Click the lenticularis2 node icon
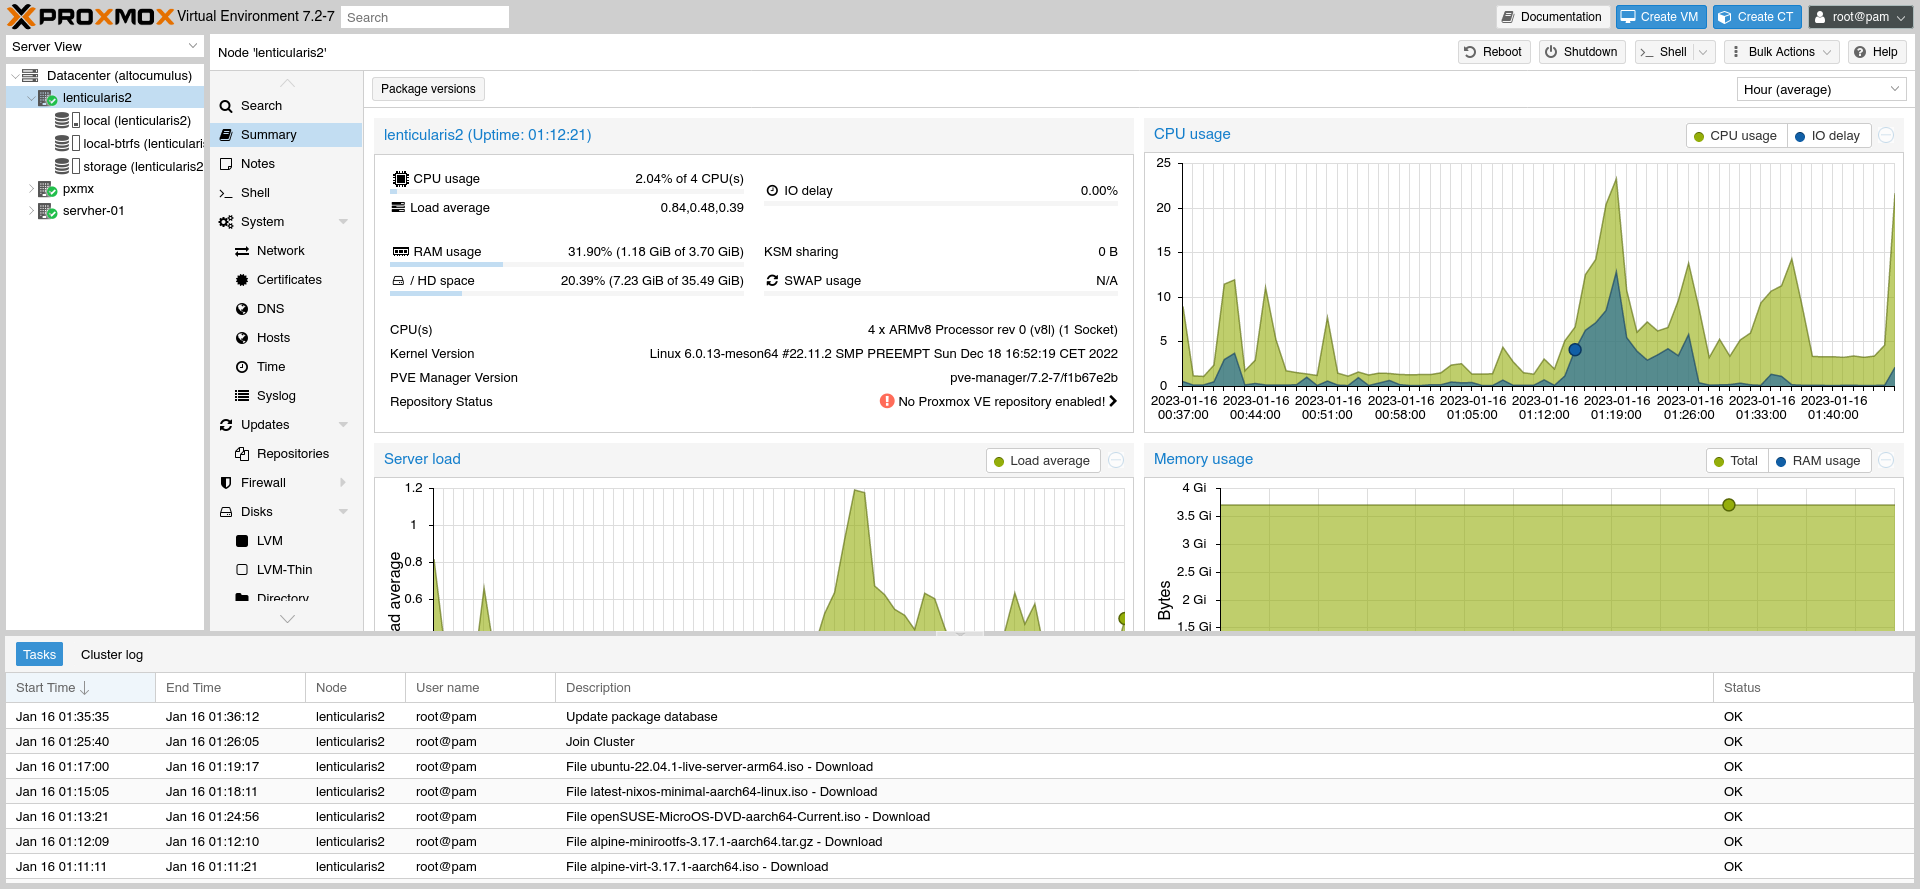This screenshot has height=889, width=1920. click(x=47, y=98)
